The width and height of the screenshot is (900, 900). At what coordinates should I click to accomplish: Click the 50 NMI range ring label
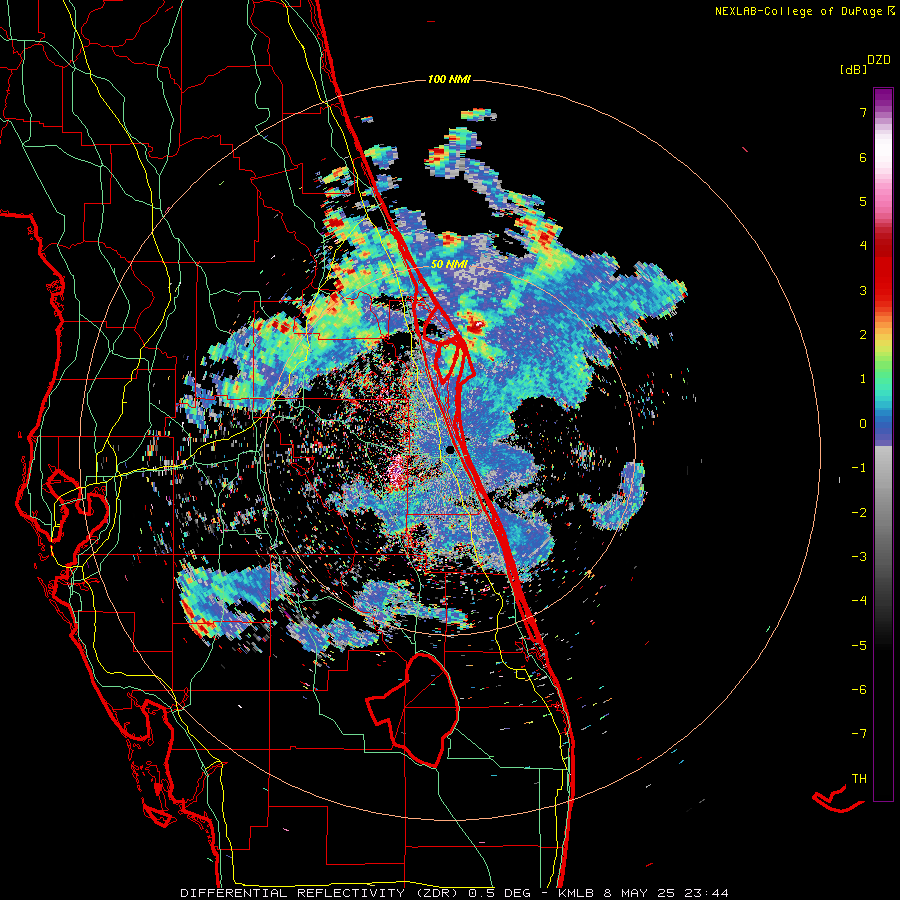tap(449, 264)
